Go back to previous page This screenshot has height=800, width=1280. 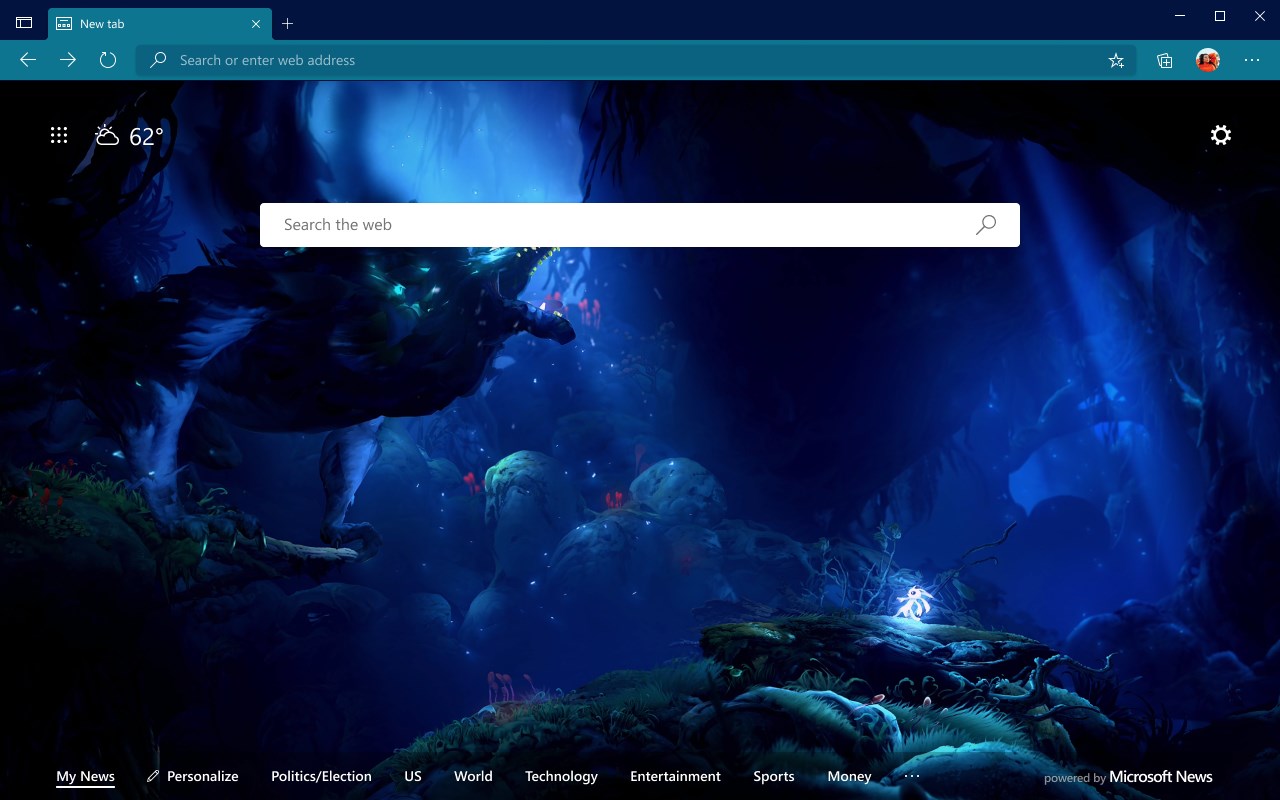click(28, 60)
